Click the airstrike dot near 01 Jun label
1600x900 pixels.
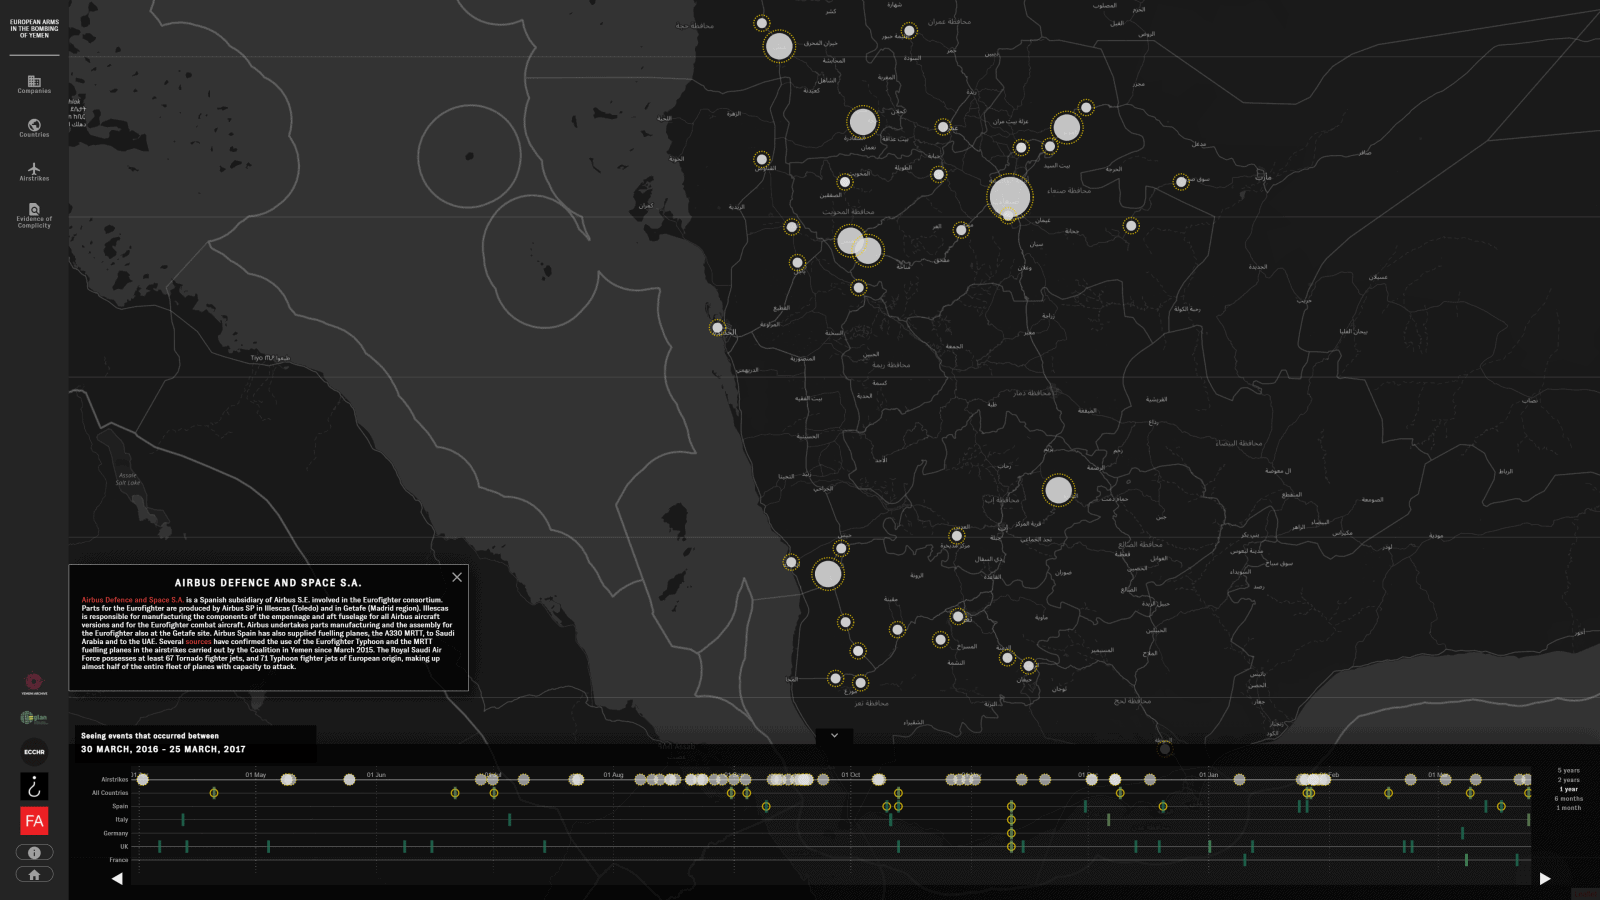point(349,779)
